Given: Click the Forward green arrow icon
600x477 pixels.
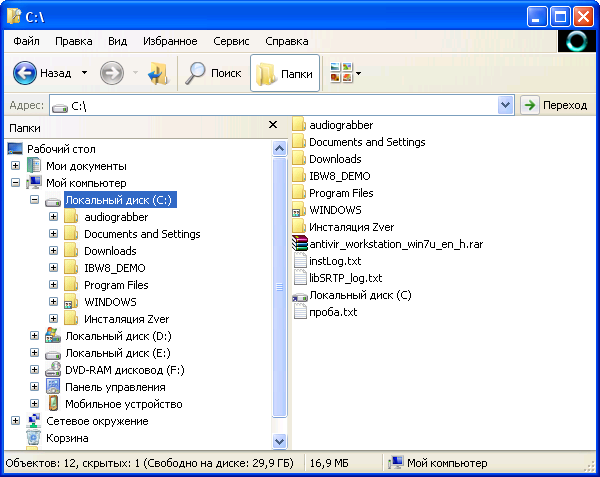Looking at the screenshot, I should 112,73.
